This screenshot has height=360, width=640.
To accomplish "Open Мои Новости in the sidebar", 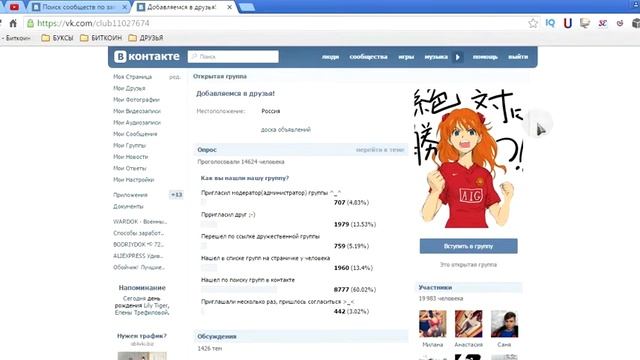I will (x=131, y=157).
